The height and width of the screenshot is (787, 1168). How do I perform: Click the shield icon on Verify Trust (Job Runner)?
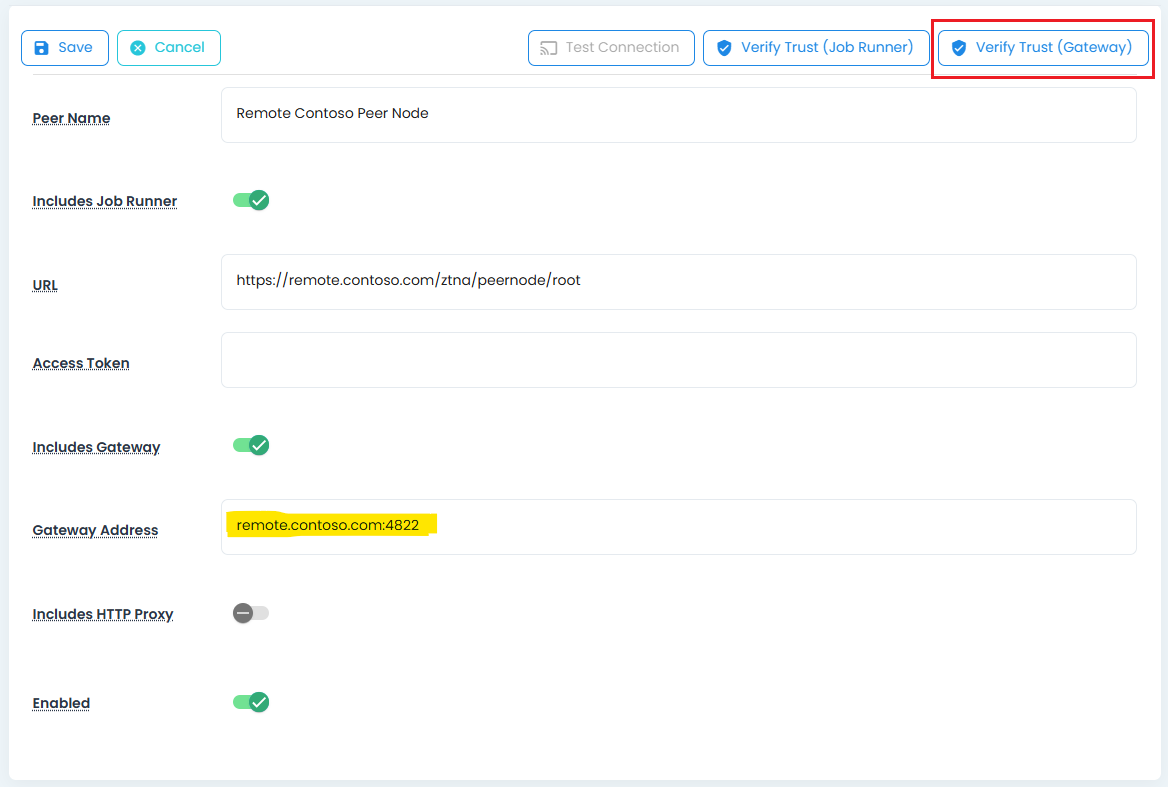(724, 48)
